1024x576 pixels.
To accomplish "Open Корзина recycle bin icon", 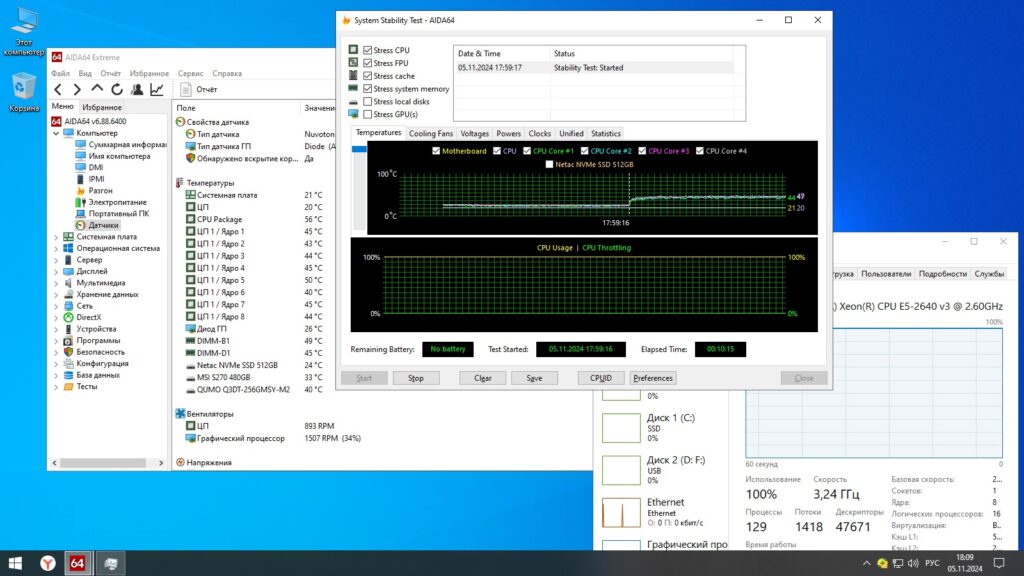I will [24, 91].
